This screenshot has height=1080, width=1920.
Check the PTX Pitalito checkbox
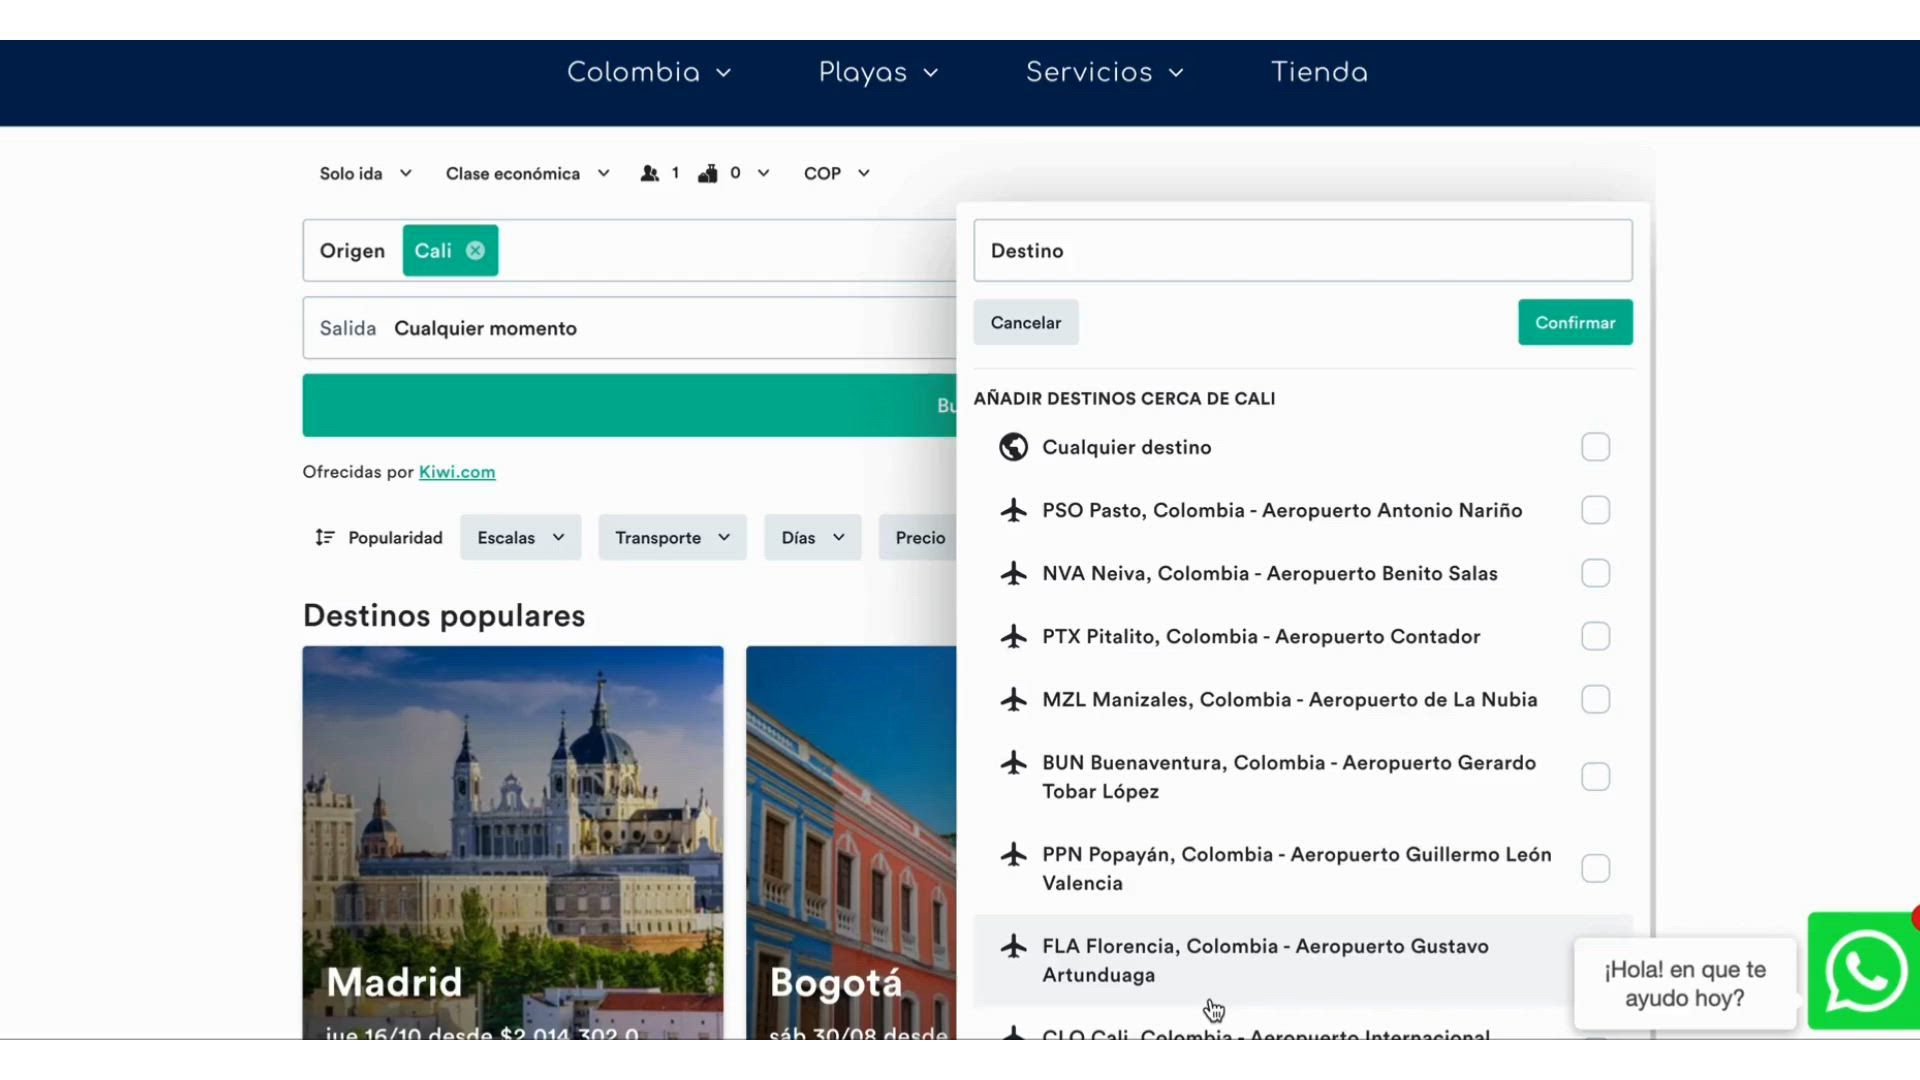(1595, 636)
